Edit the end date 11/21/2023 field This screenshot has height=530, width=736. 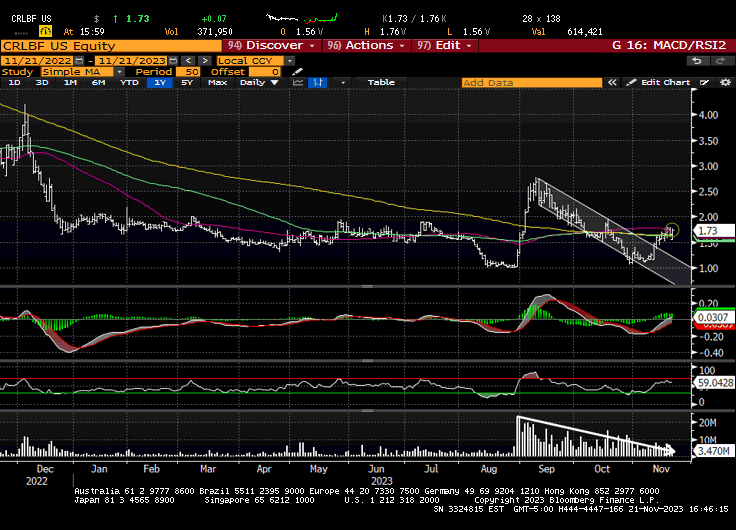coord(132,61)
